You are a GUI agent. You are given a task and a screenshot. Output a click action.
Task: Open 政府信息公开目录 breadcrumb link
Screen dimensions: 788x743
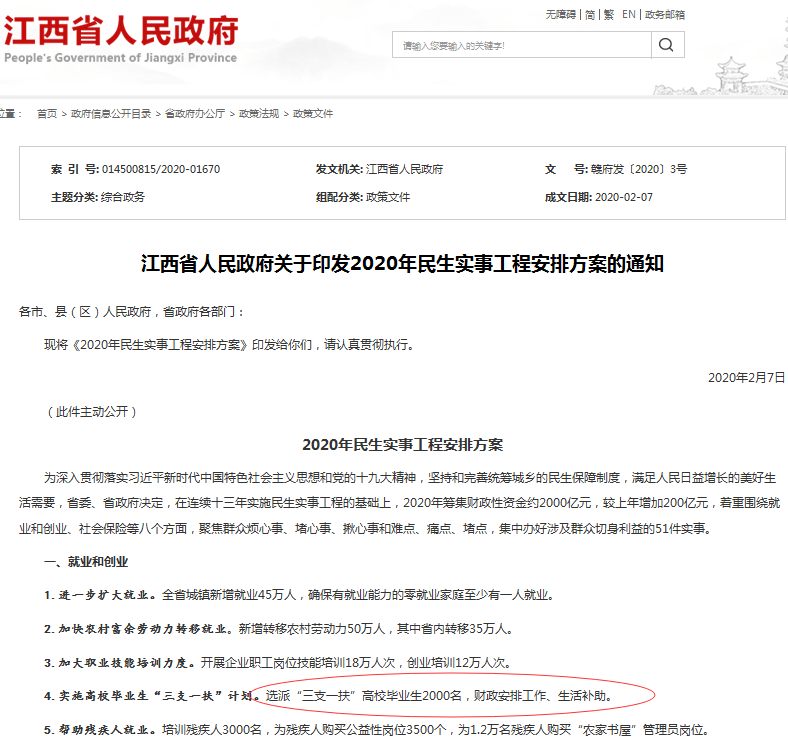pyautogui.click(x=111, y=114)
